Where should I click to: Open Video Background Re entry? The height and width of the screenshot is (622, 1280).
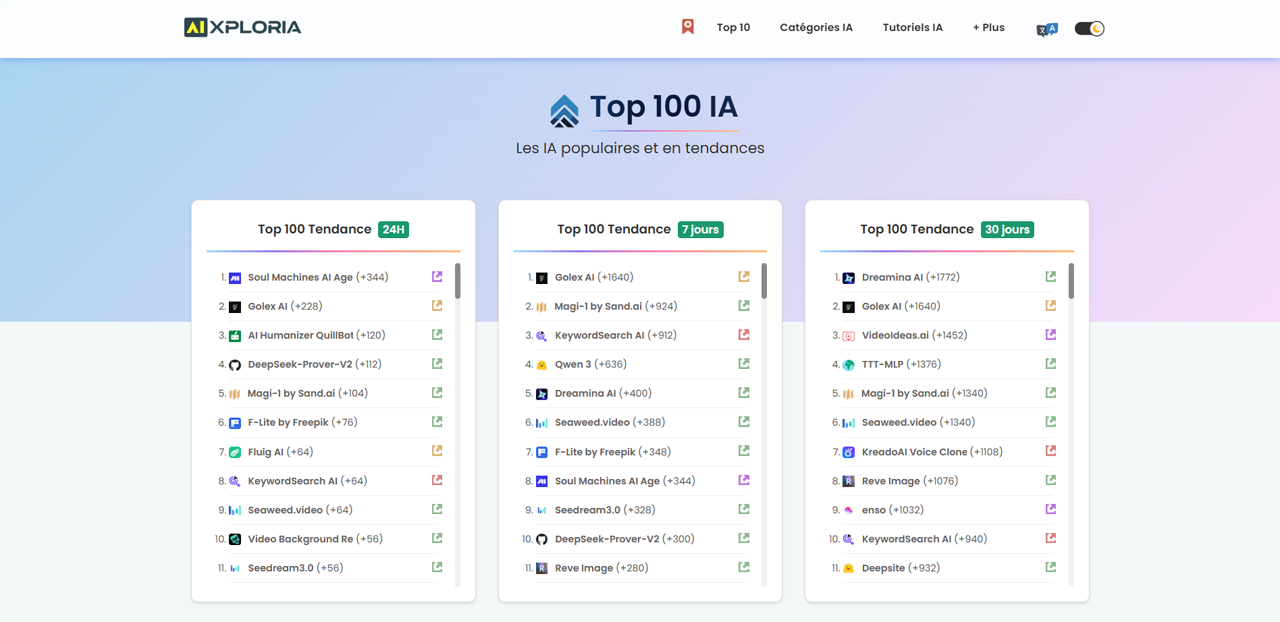[x=300, y=539]
